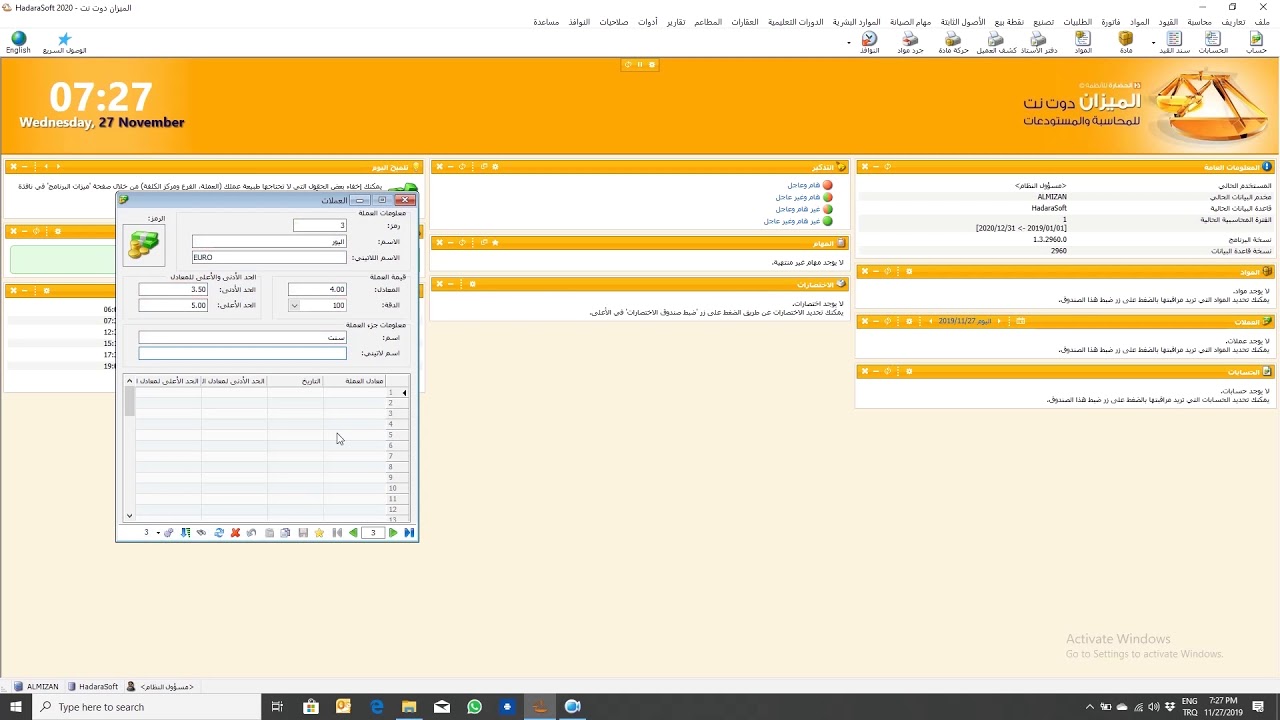
Task: Open the مساعدة menu
Action: tap(546, 22)
